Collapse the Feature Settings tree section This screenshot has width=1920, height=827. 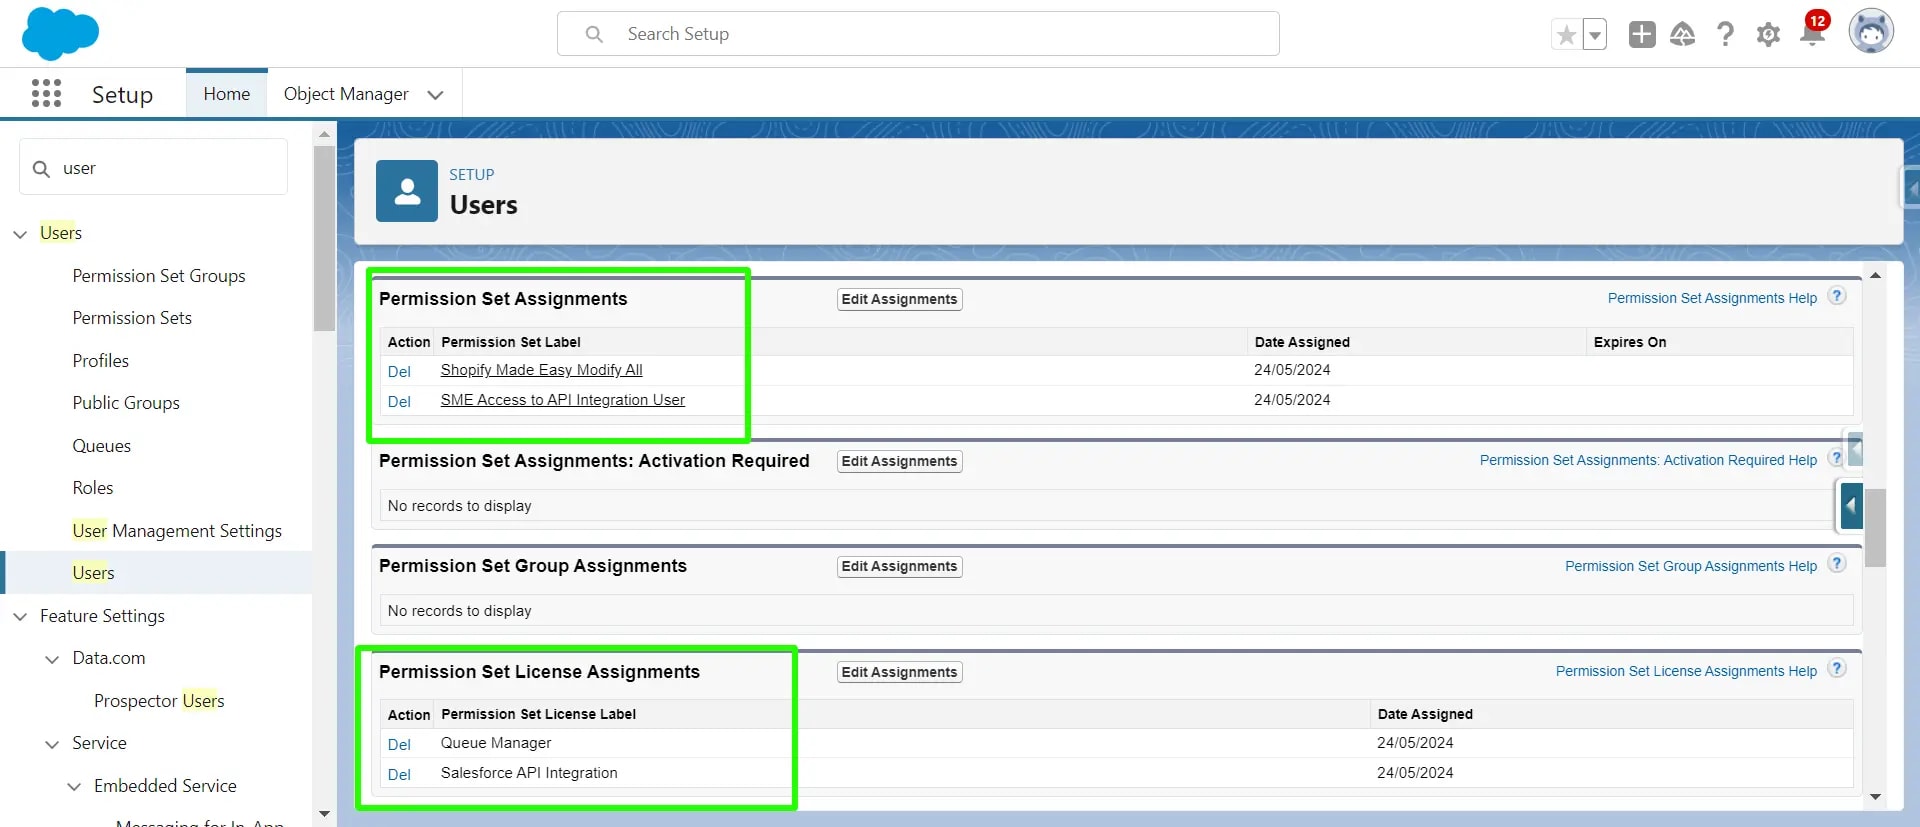20,617
